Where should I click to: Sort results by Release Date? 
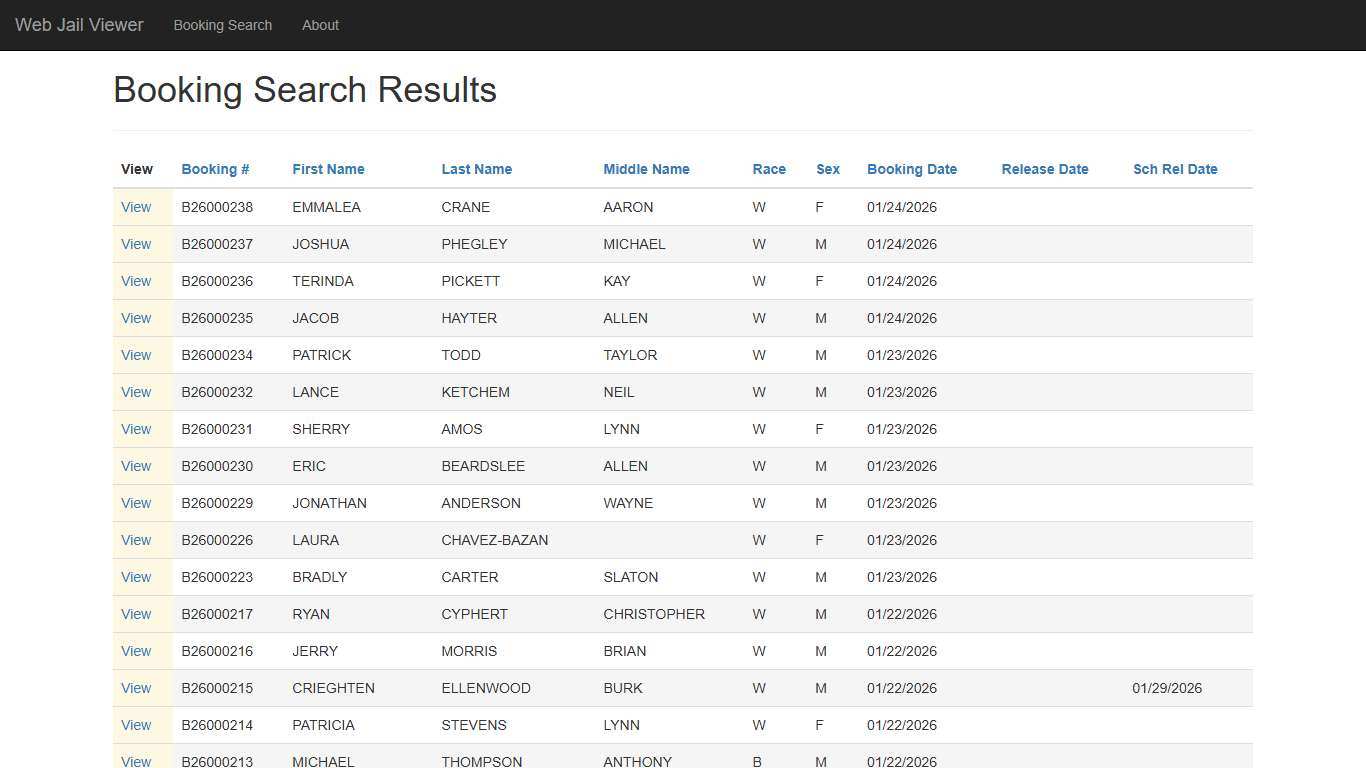1044,169
